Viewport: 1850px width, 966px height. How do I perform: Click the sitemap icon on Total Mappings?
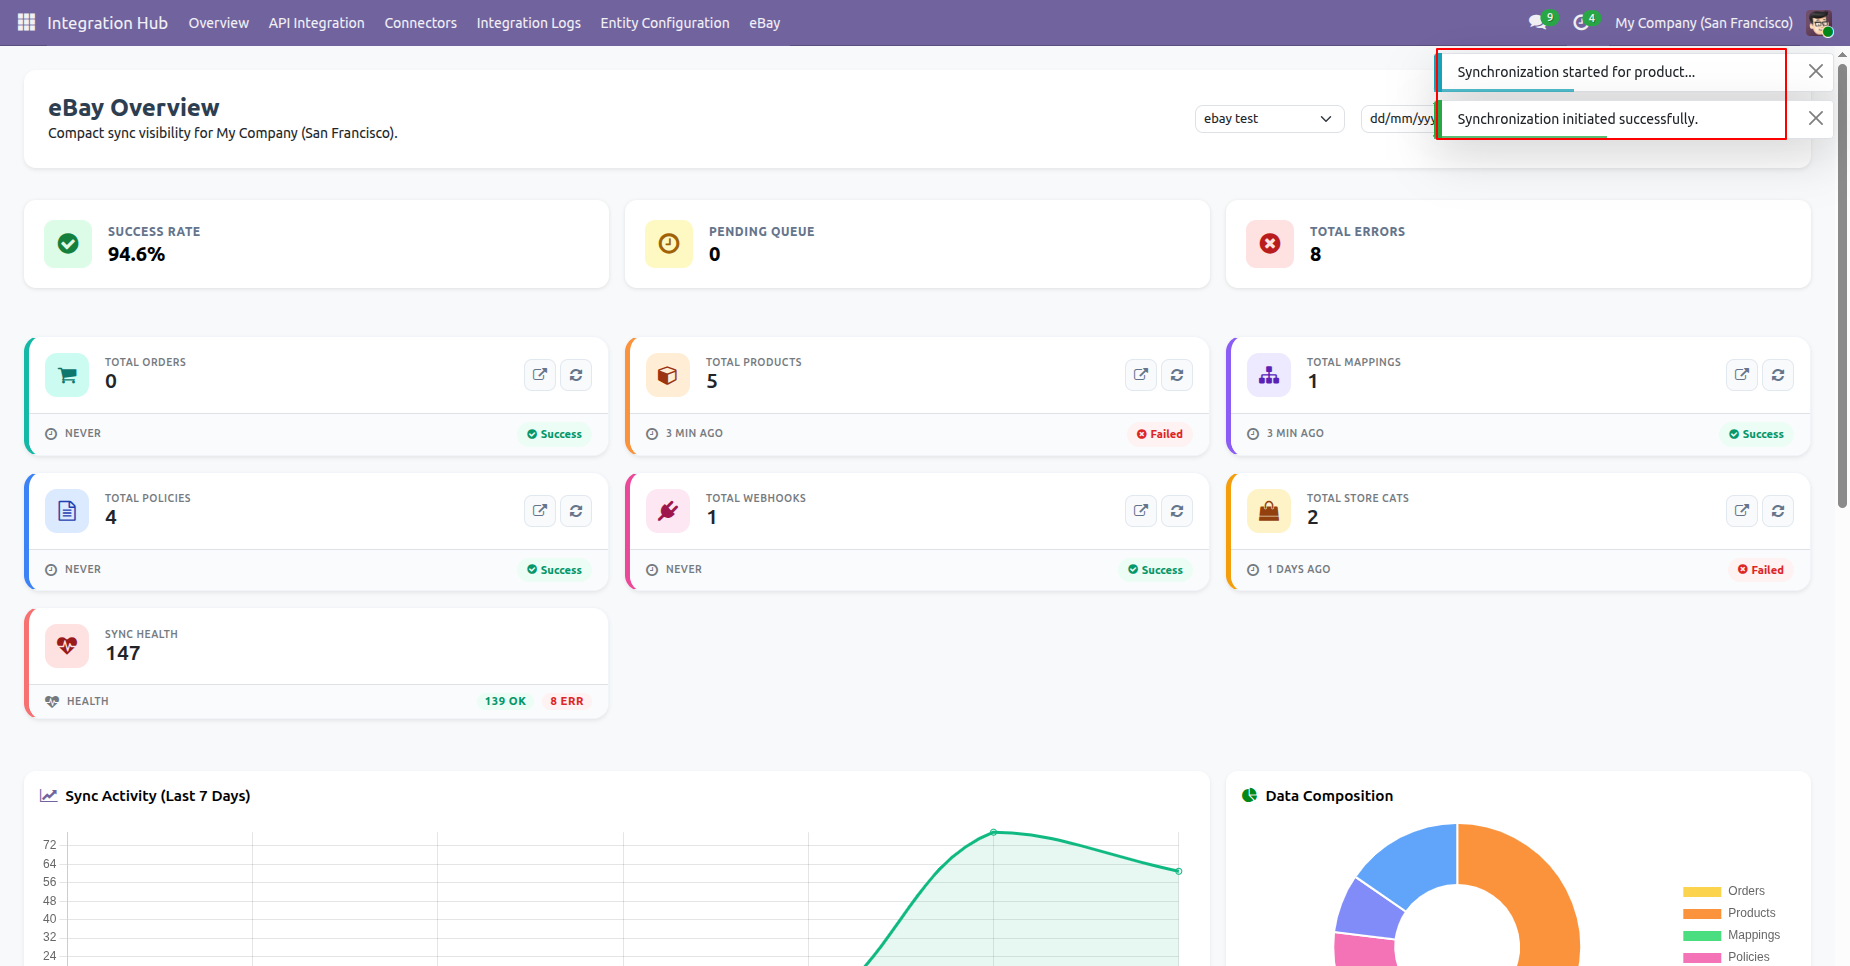(1269, 375)
